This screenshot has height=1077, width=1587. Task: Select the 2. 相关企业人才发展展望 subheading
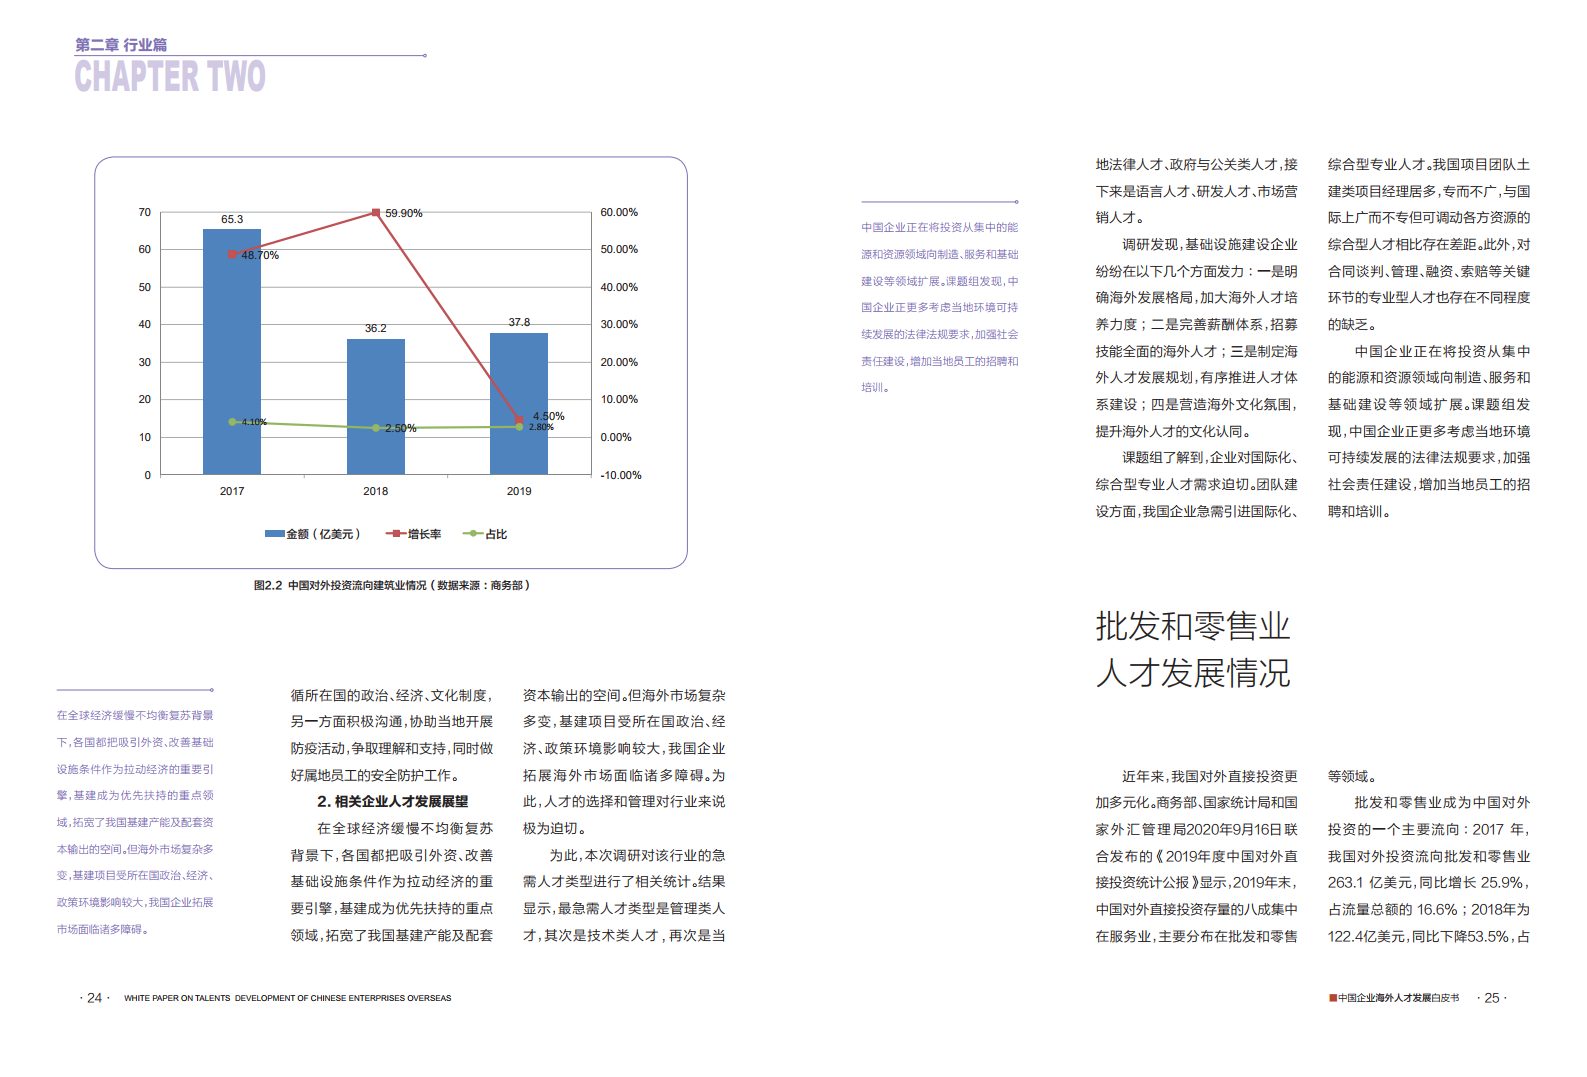pos(392,801)
